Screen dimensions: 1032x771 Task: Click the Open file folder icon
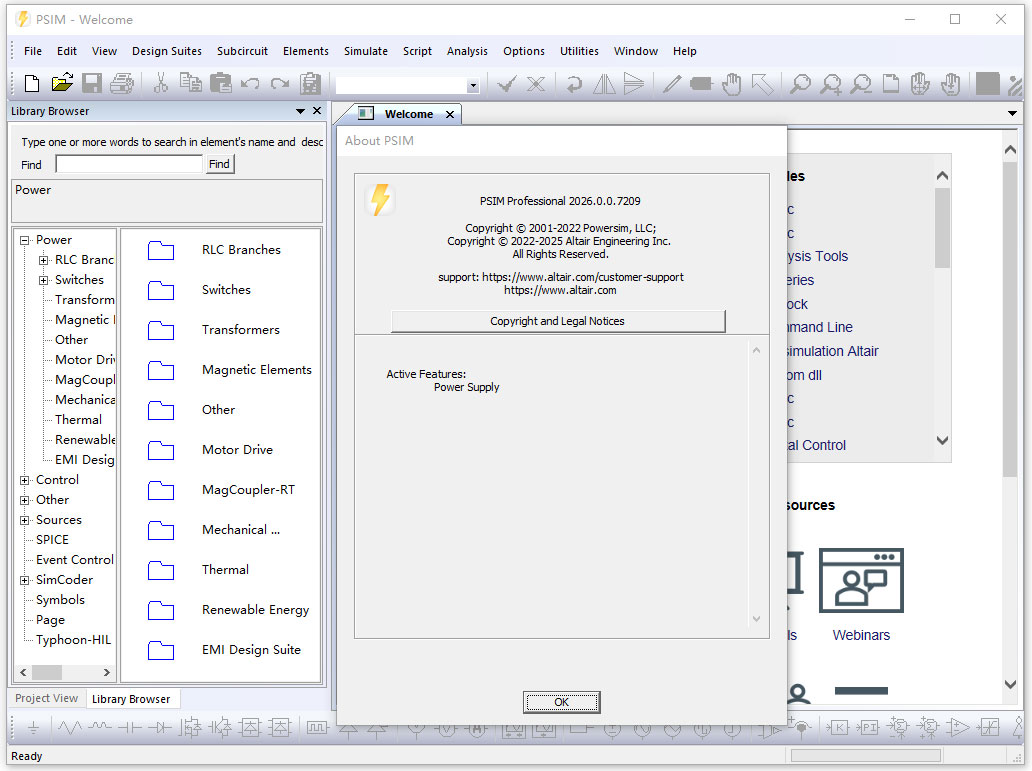[x=62, y=84]
